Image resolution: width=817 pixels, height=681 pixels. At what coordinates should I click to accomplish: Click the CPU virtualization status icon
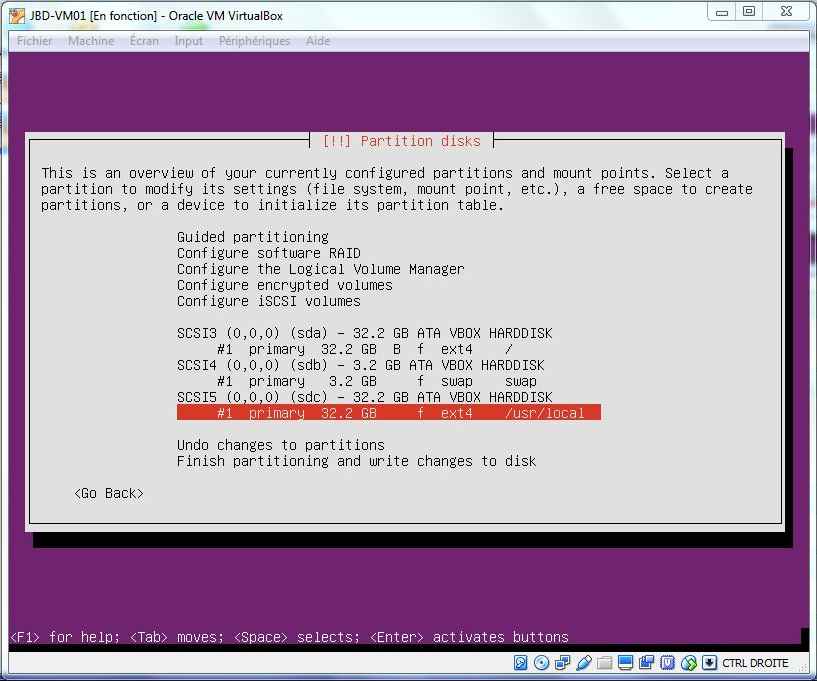click(x=667, y=663)
